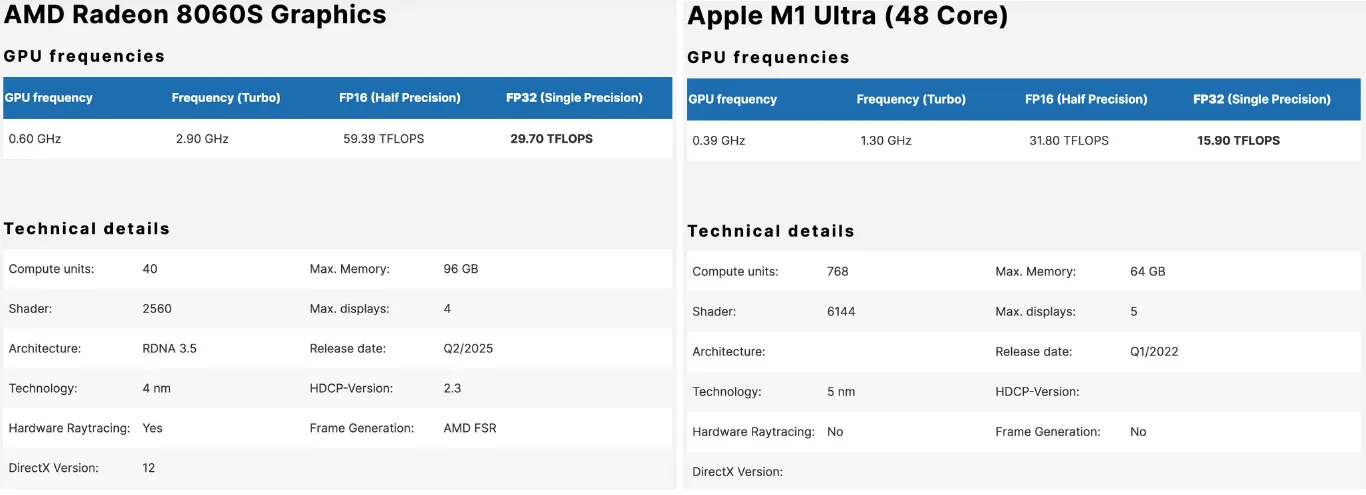This screenshot has width=1366, height=495.
Task: Click "FP32 (Single Precision)" header in AMD table
Action: click(575, 98)
